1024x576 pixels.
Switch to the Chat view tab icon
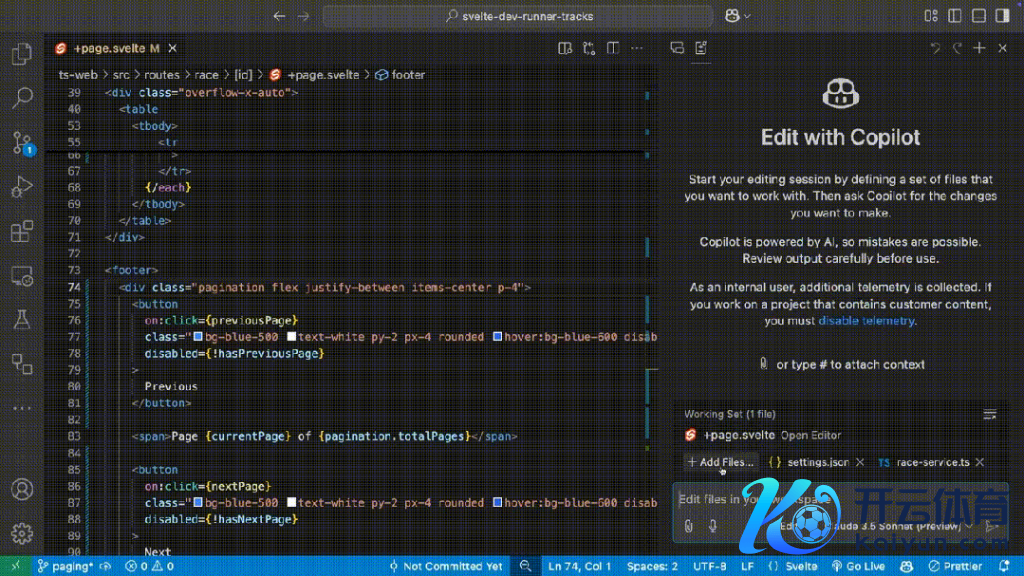[x=677, y=48]
